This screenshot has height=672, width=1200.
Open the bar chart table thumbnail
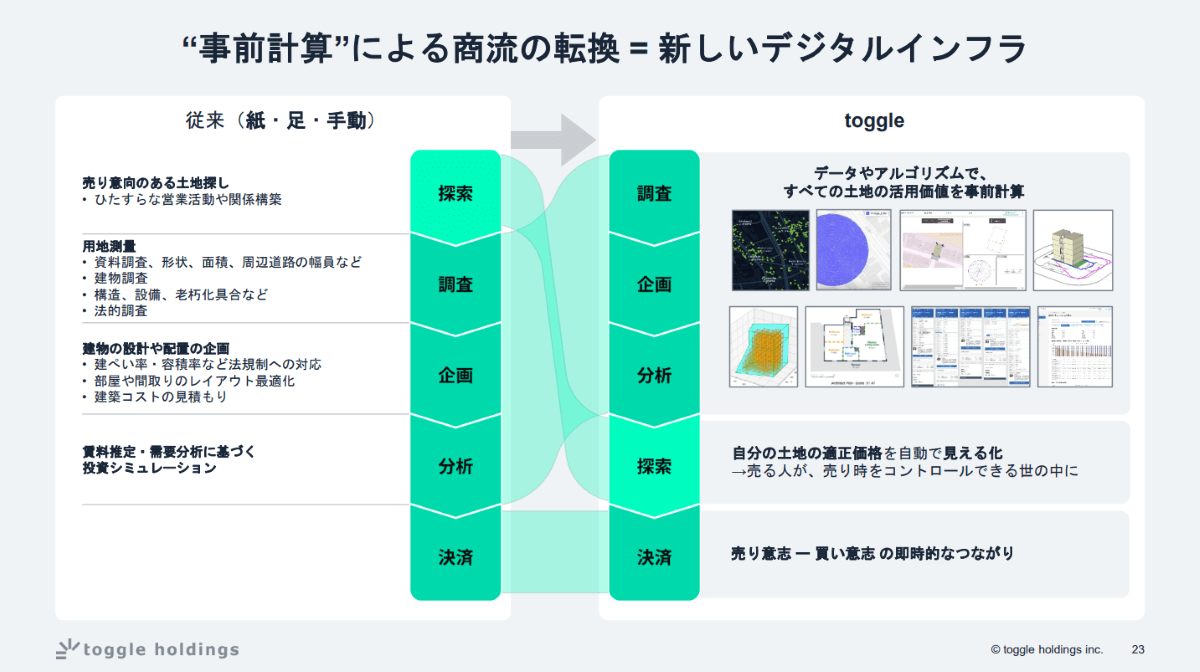(1075, 346)
